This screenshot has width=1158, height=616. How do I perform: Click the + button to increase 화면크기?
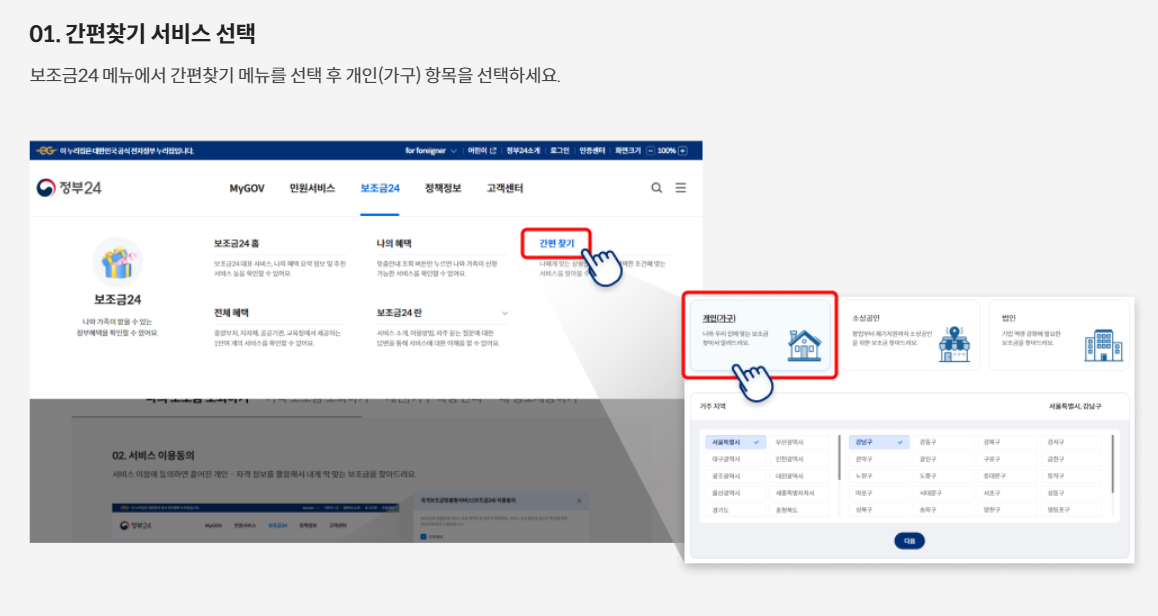682,151
